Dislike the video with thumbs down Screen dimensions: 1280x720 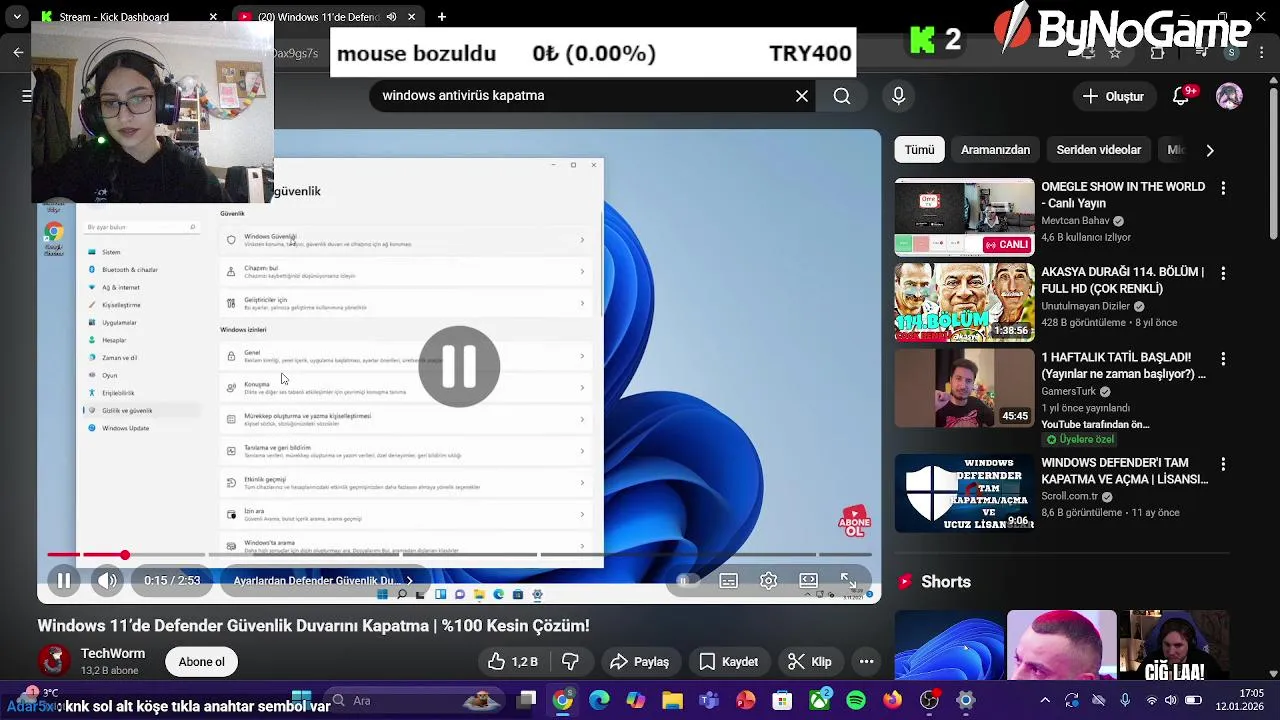[571, 662]
